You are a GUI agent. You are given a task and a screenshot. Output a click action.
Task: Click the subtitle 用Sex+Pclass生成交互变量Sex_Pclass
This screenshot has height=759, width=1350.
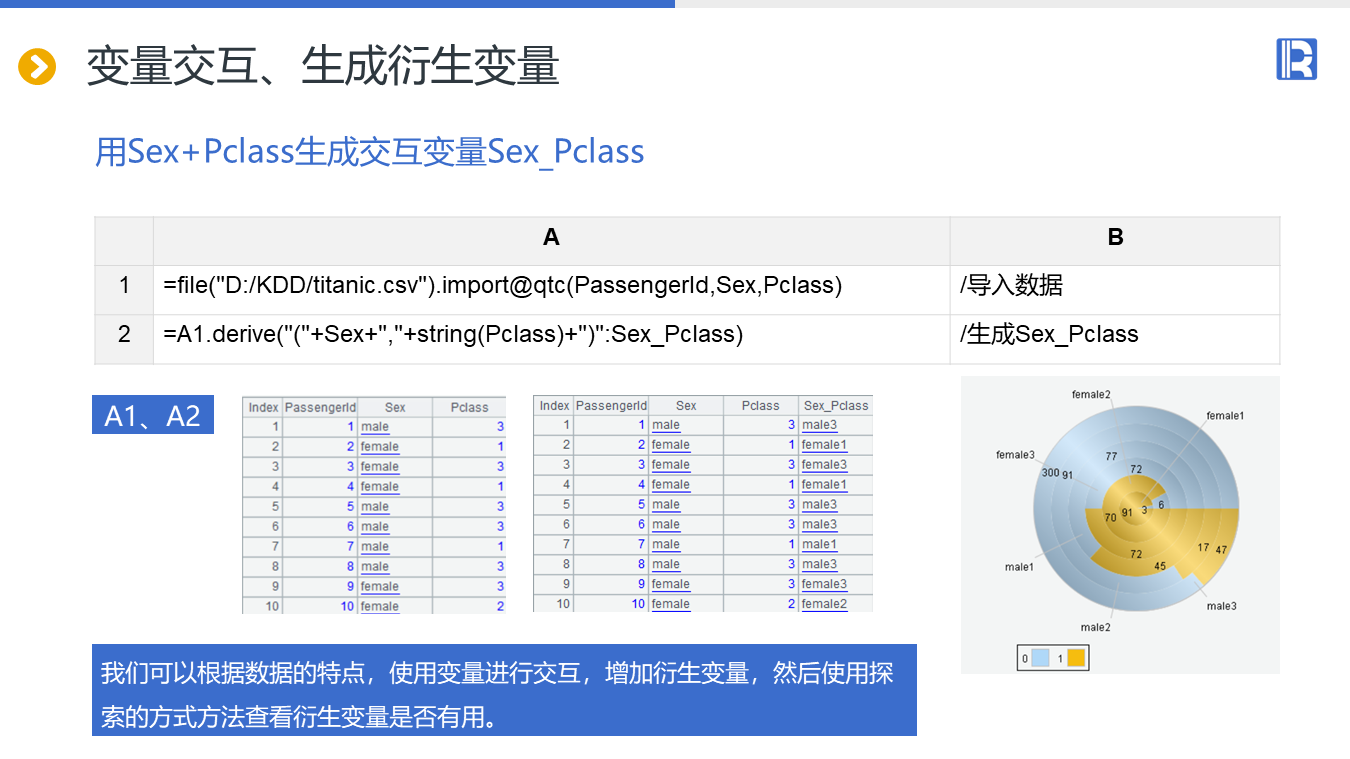[369, 151]
